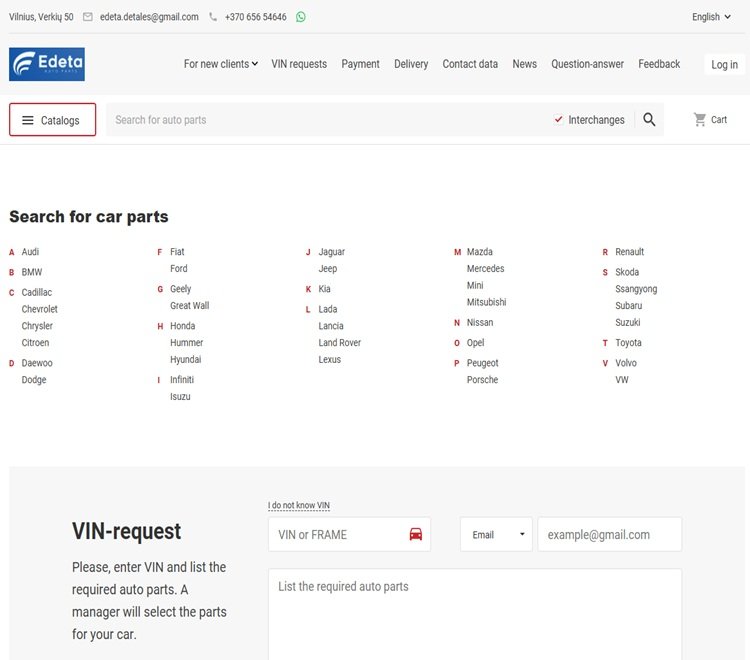Click the I do not know VIN link
This screenshot has height=660, width=750.
299,506
